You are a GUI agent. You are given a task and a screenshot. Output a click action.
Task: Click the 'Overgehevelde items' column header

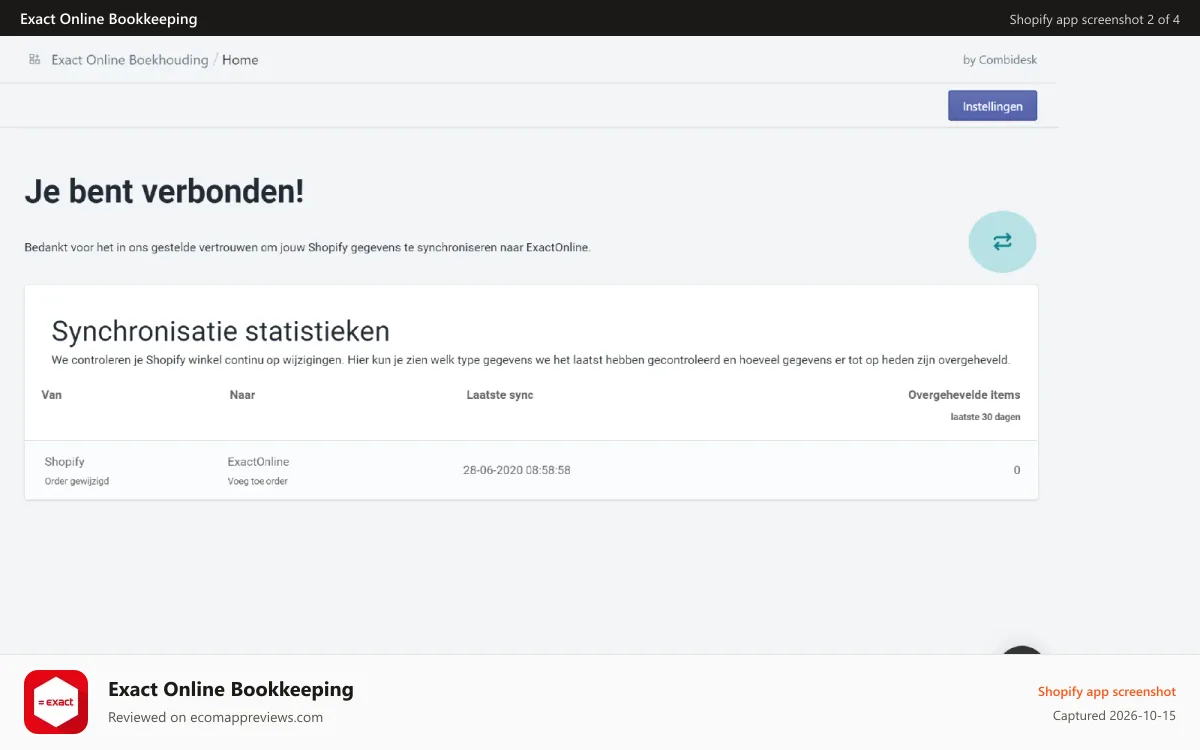click(x=964, y=395)
